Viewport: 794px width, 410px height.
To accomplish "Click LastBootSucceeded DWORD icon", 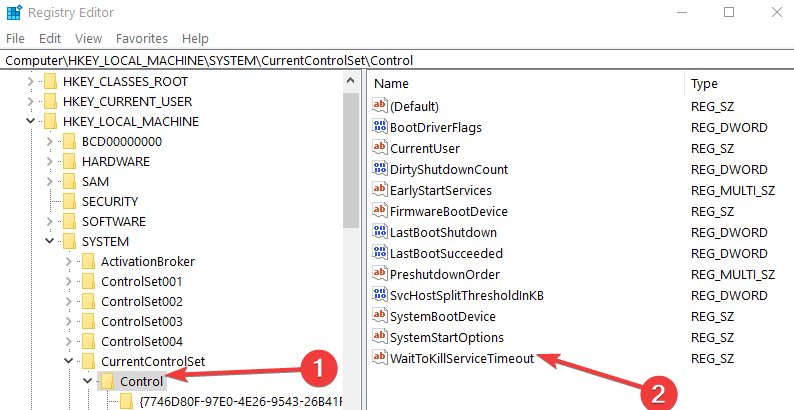I will [380, 253].
